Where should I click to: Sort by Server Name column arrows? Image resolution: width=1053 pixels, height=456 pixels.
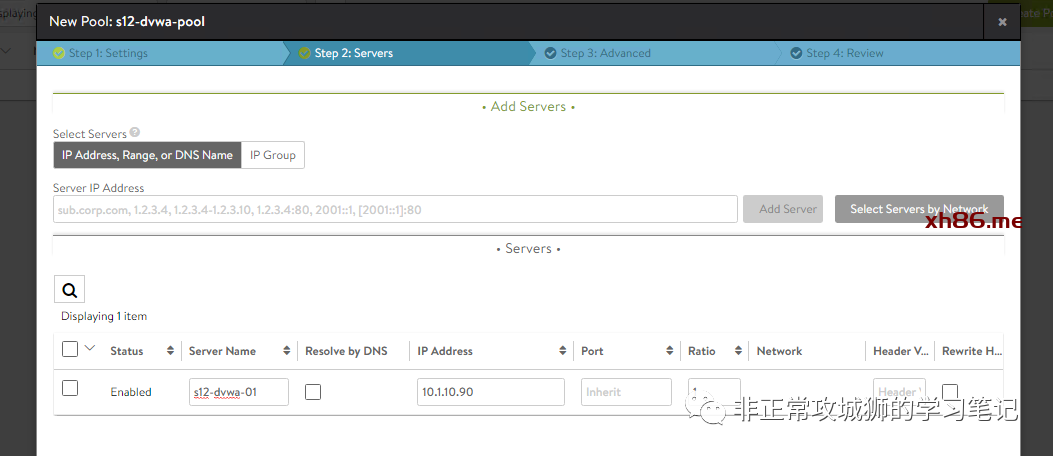pos(287,351)
